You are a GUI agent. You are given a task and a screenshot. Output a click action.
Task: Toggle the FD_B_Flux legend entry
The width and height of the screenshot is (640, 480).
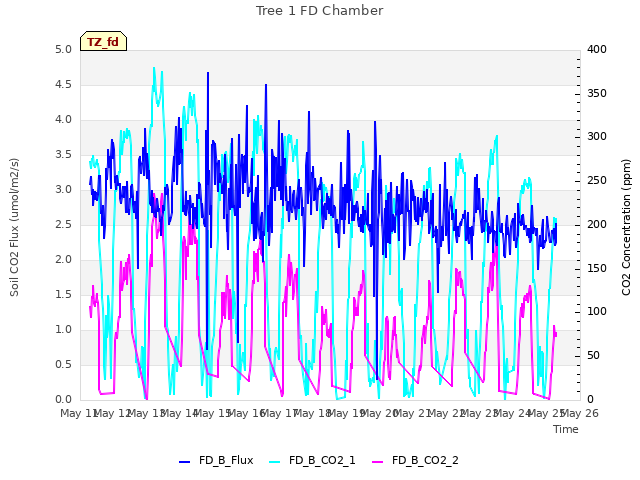click(216, 461)
